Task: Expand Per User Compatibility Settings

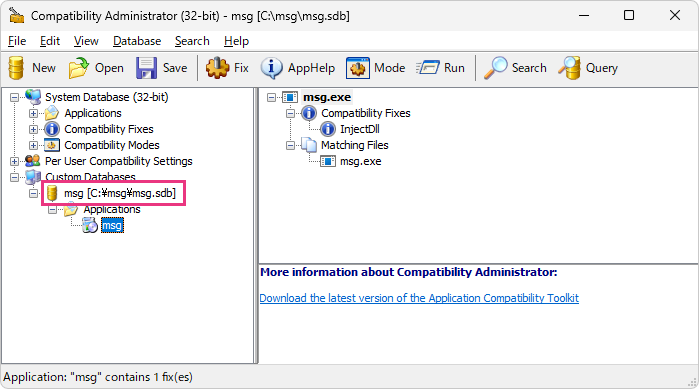Action: coord(15,161)
